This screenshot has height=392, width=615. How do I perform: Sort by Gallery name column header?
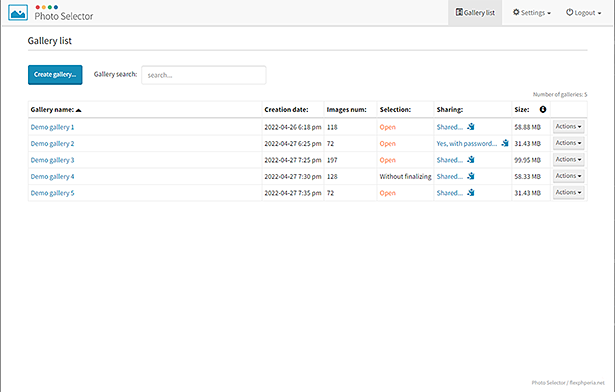tap(56, 110)
